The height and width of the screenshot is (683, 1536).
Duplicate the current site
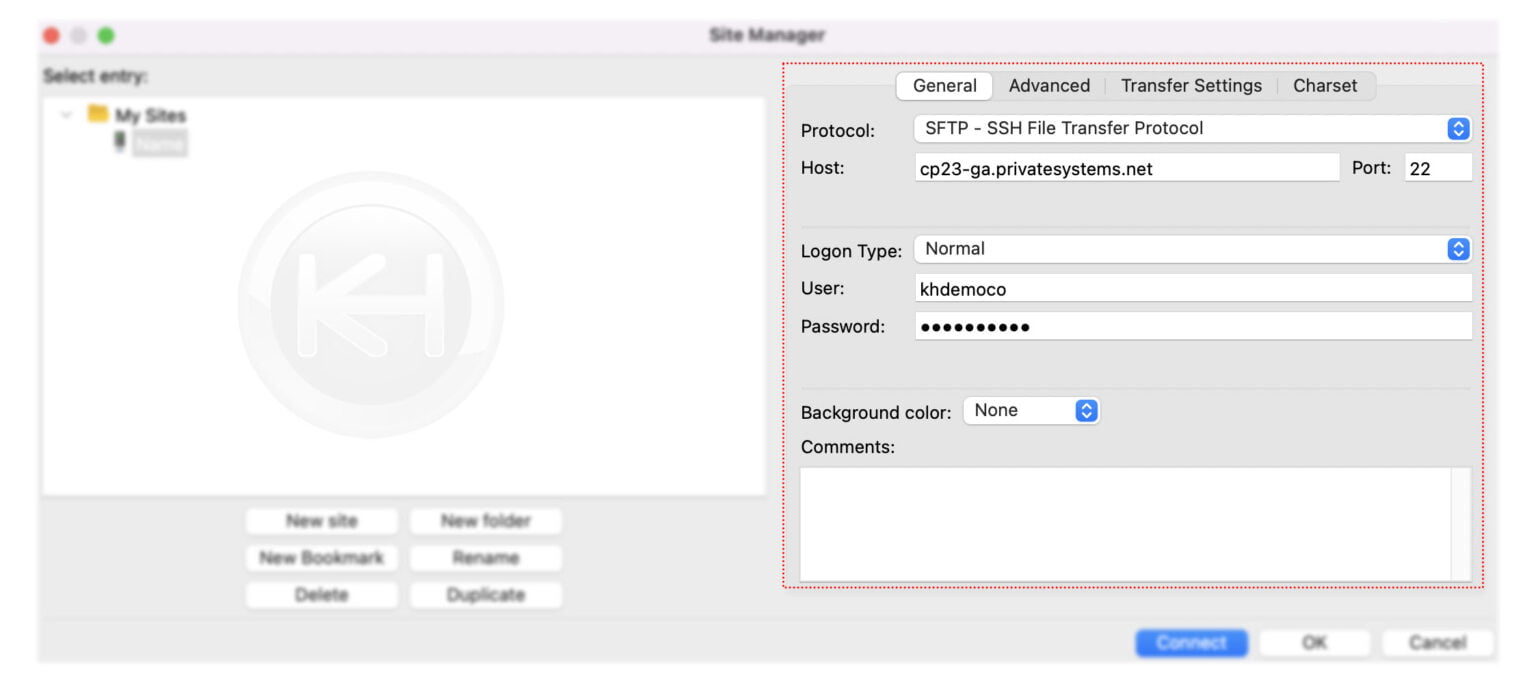pos(486,594)
